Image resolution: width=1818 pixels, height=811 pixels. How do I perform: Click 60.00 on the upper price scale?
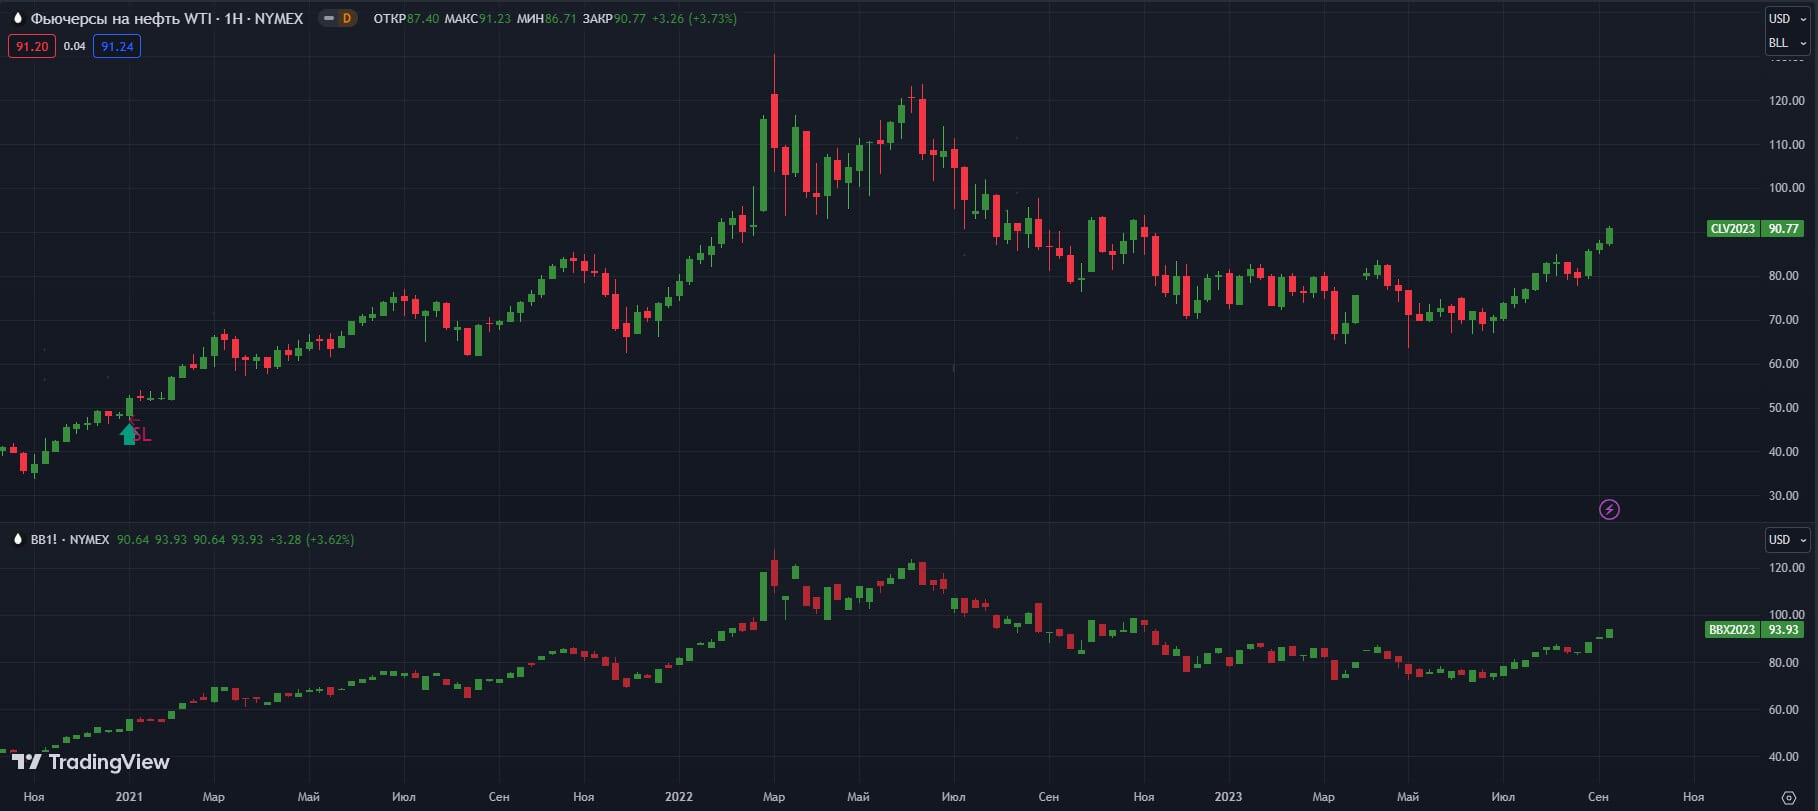(x=1784, y=364)
